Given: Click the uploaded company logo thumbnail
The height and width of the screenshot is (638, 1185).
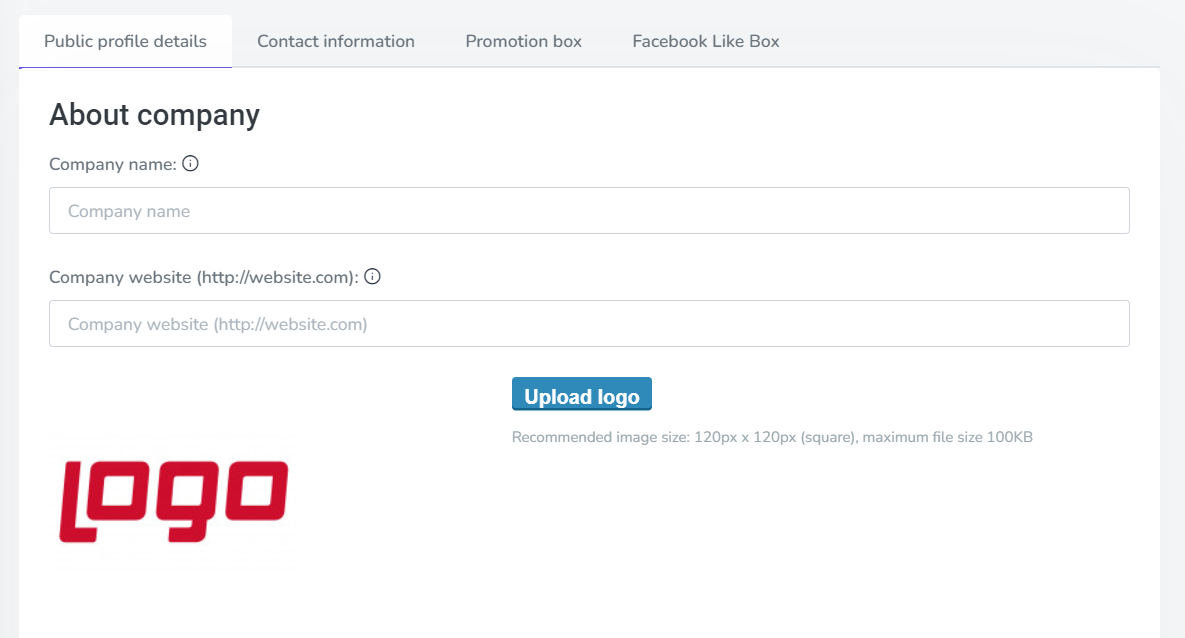Looking at the screenshot, I should pyautogui.click(x=173, y=501).
